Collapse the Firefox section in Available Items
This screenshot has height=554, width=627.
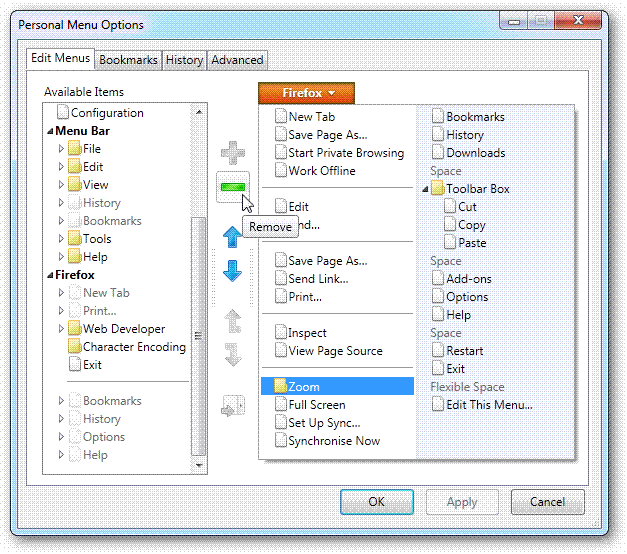50,275
